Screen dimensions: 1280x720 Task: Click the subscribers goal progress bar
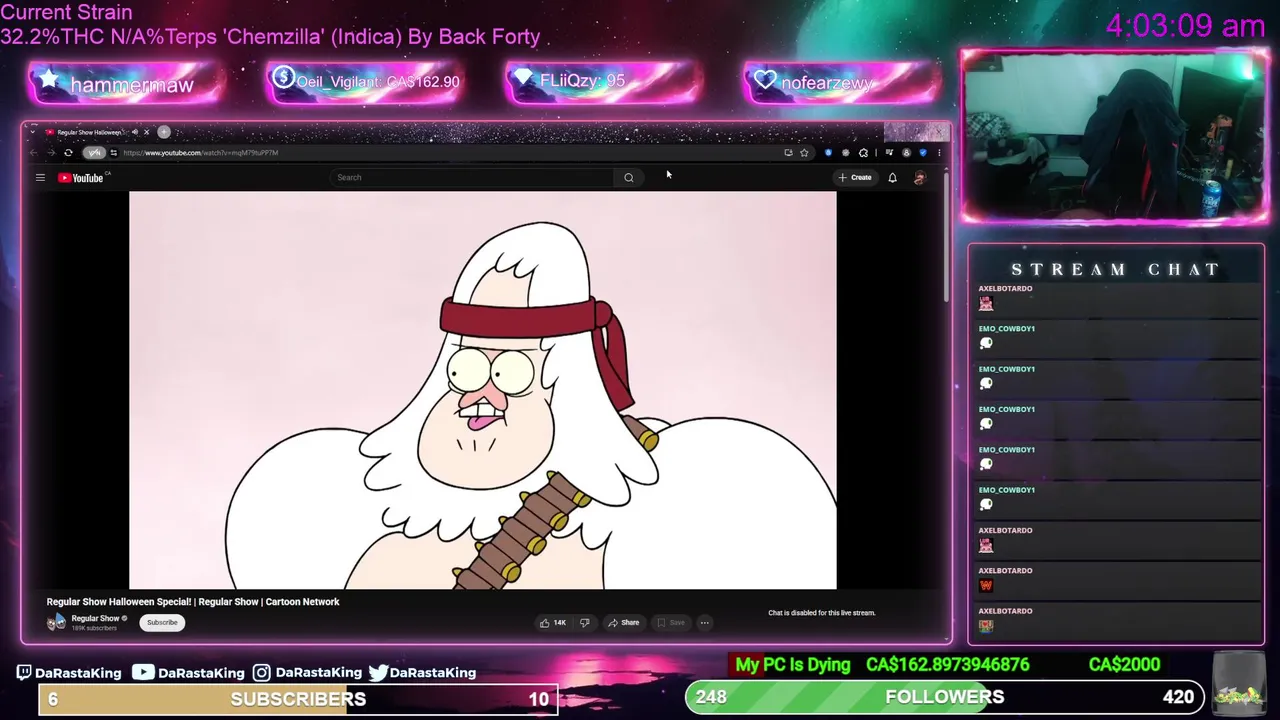pyautogui.click(x=298, y=699)
